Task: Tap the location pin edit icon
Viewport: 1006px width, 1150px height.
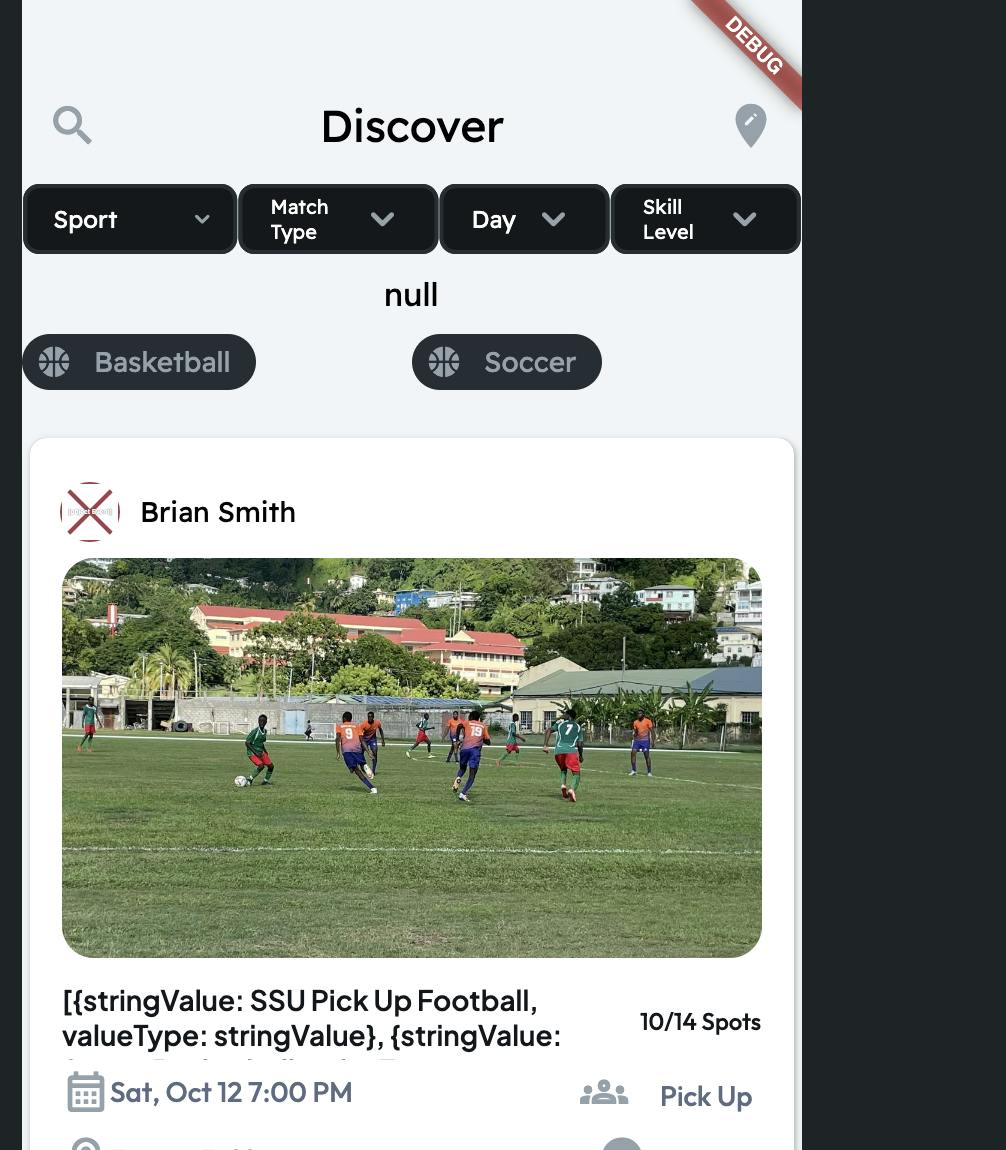Action: (750, 125)
